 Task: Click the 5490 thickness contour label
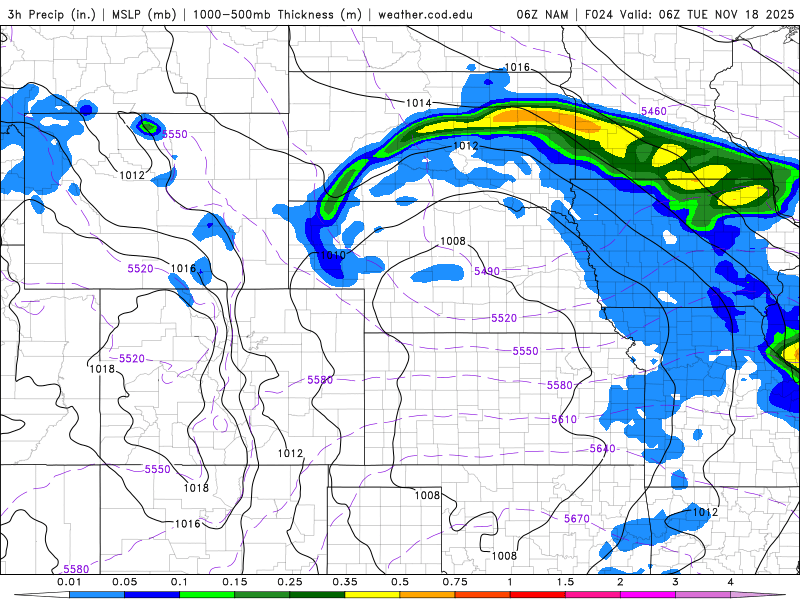coord(487,271)
